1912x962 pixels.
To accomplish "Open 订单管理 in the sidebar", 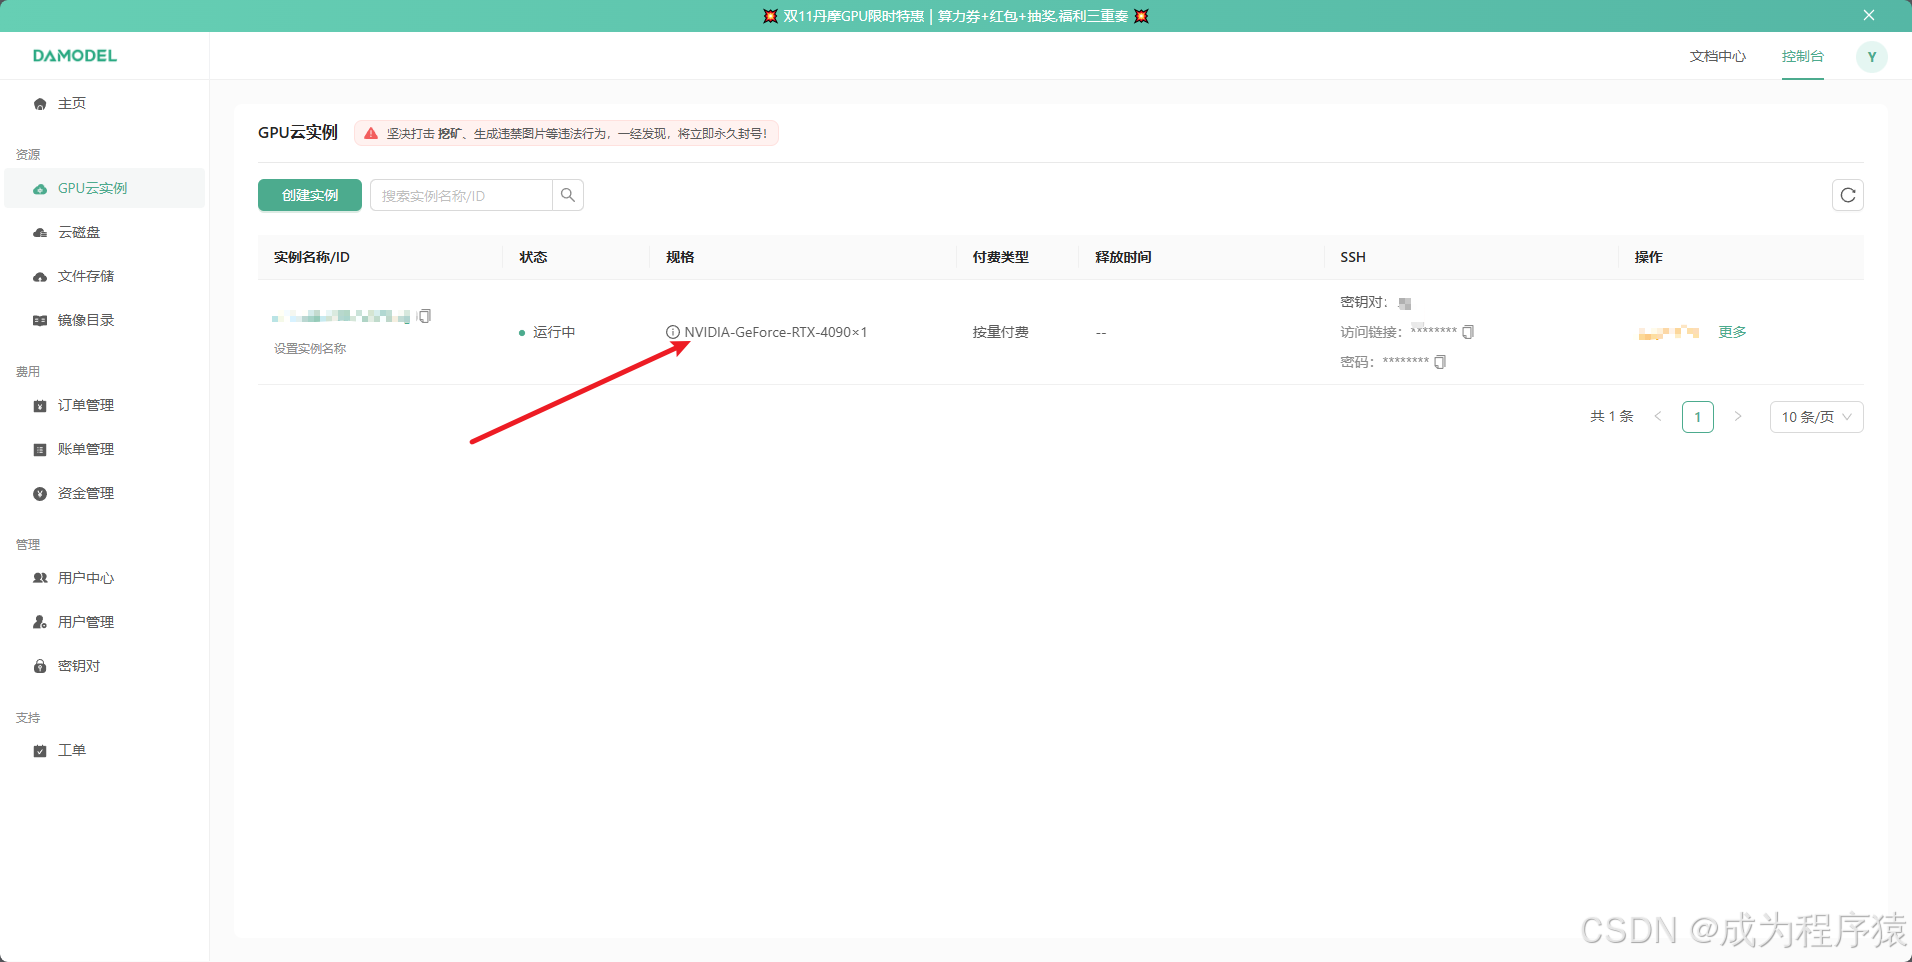I will (104, 405).
